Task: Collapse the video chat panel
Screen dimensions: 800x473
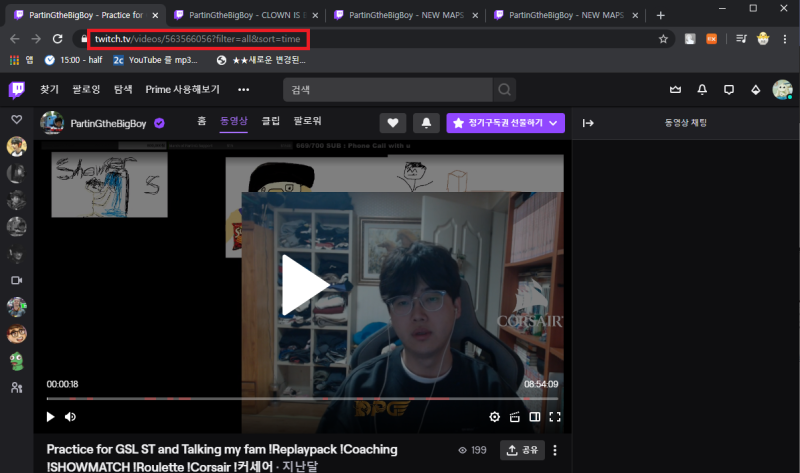Action: pyautogui.click(x=588, y=123)
